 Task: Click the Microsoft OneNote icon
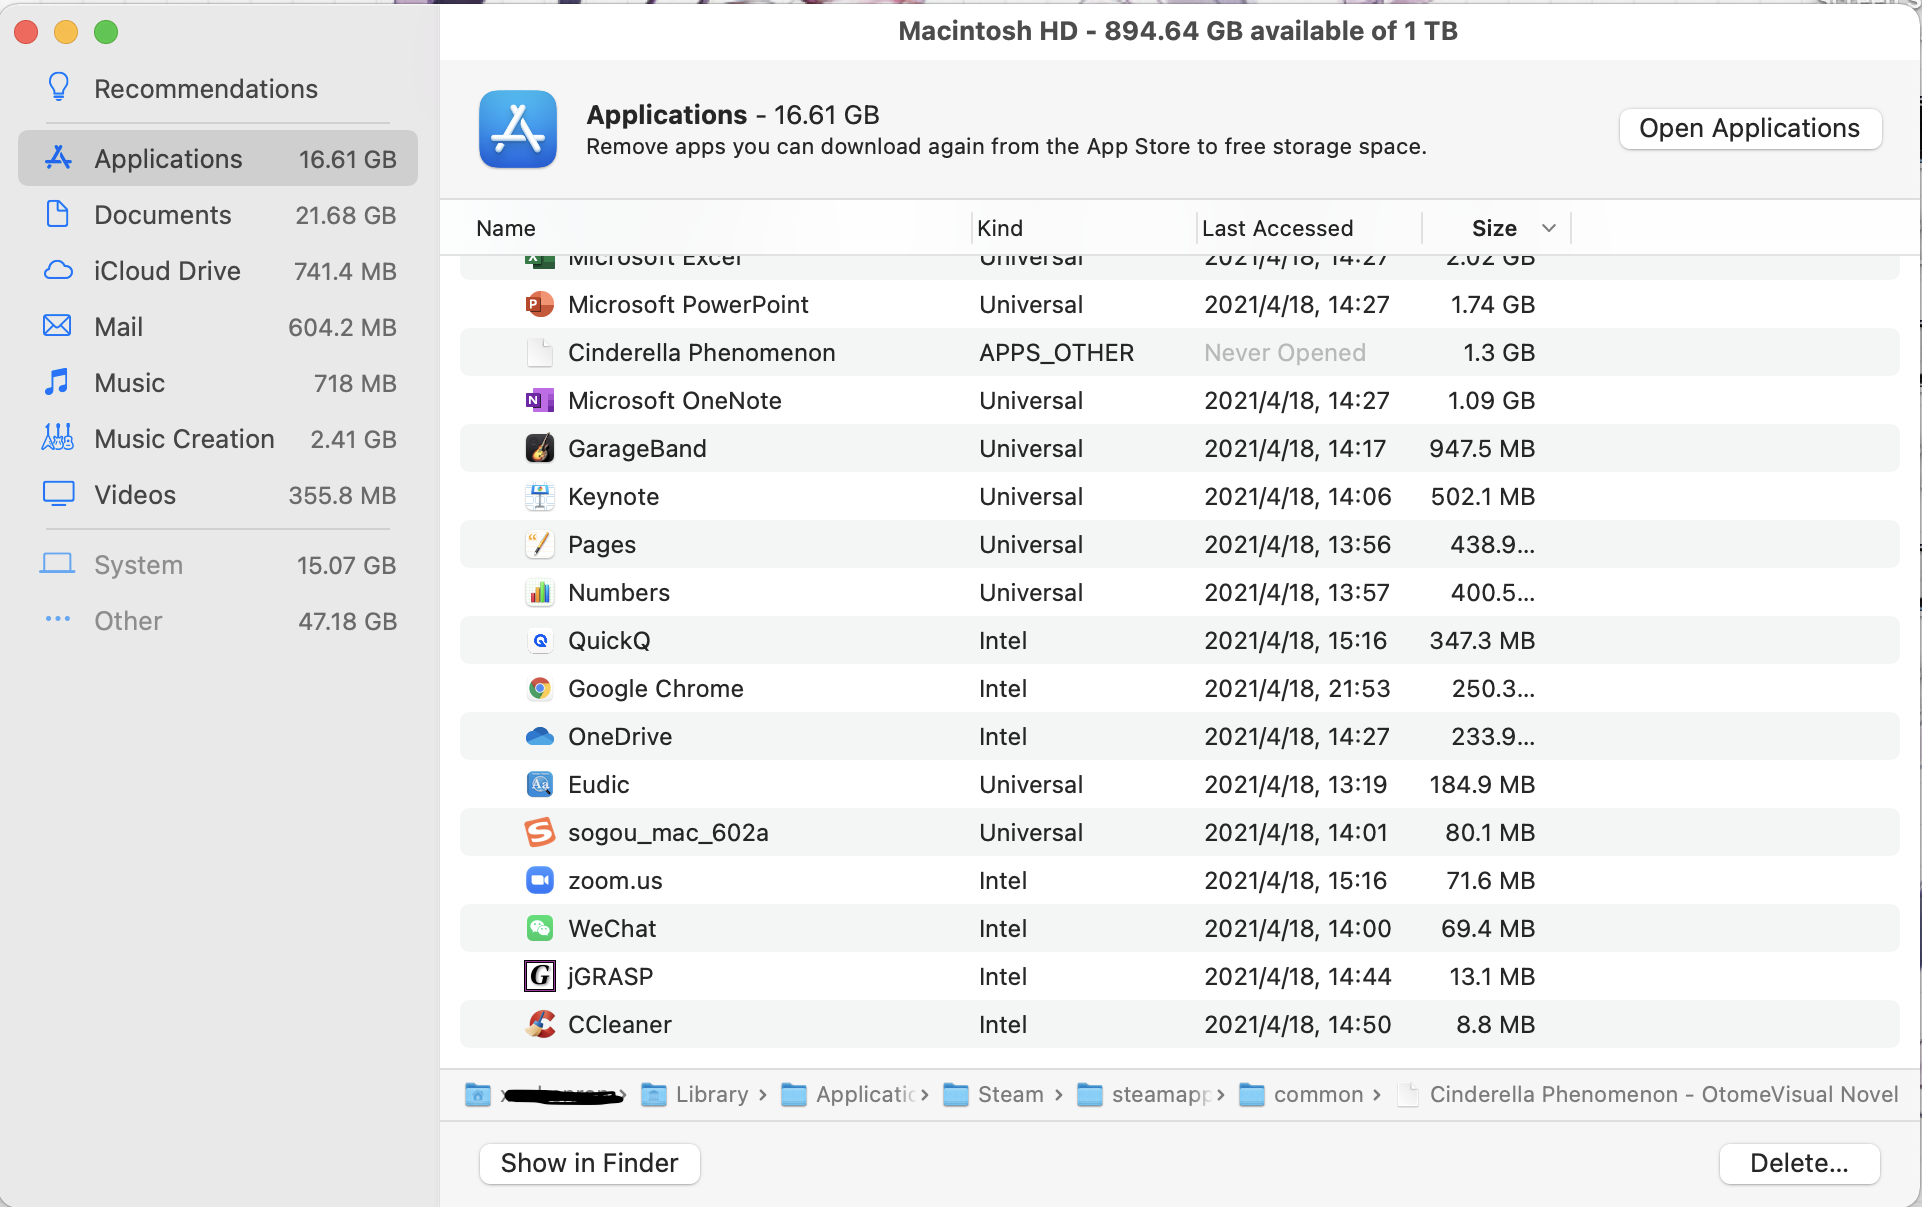pyautogui.click(x=540, y=400)
